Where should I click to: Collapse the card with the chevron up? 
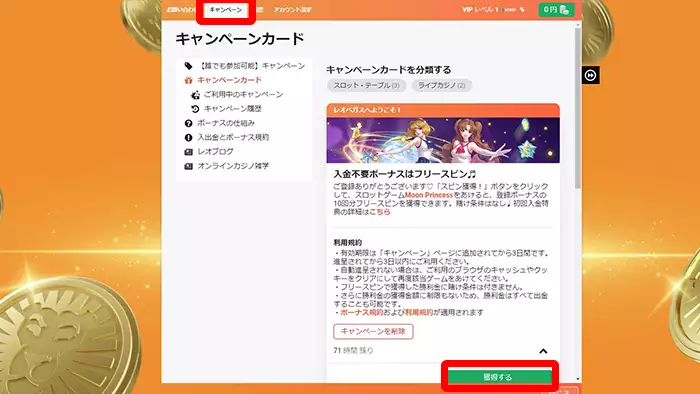(543, 351)
